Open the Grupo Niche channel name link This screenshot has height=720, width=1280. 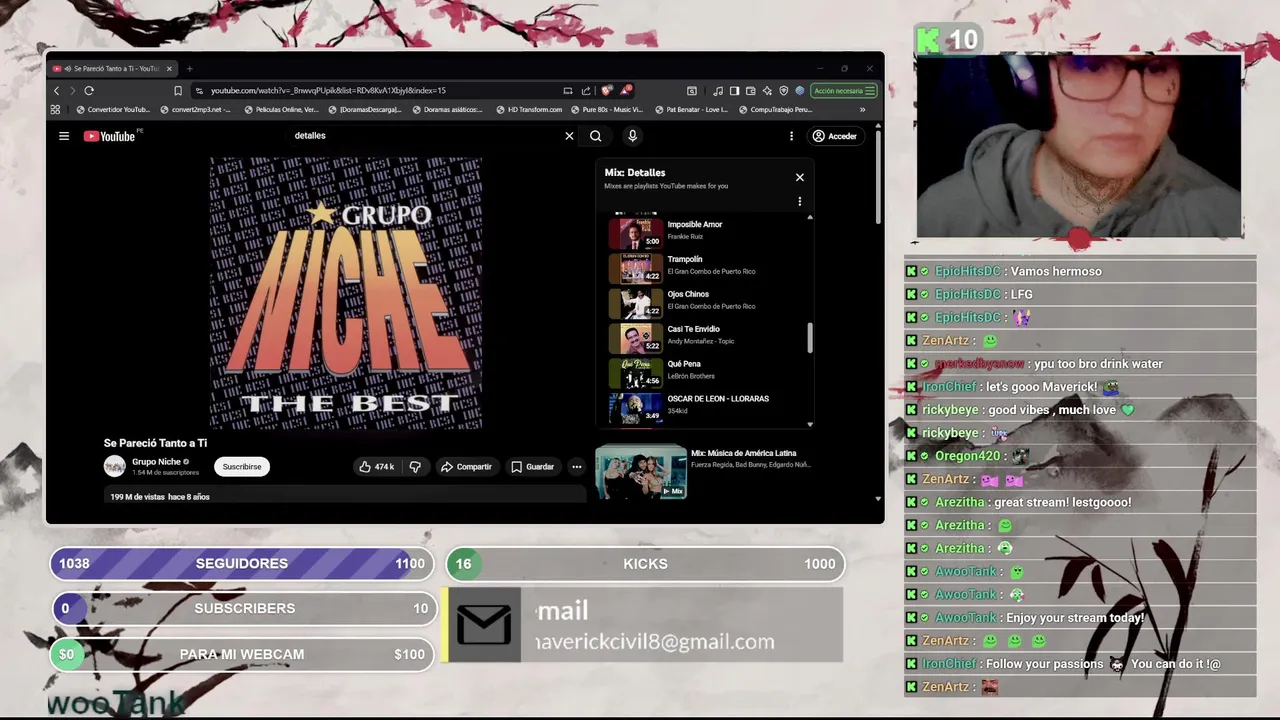click(x=156, y=462)
